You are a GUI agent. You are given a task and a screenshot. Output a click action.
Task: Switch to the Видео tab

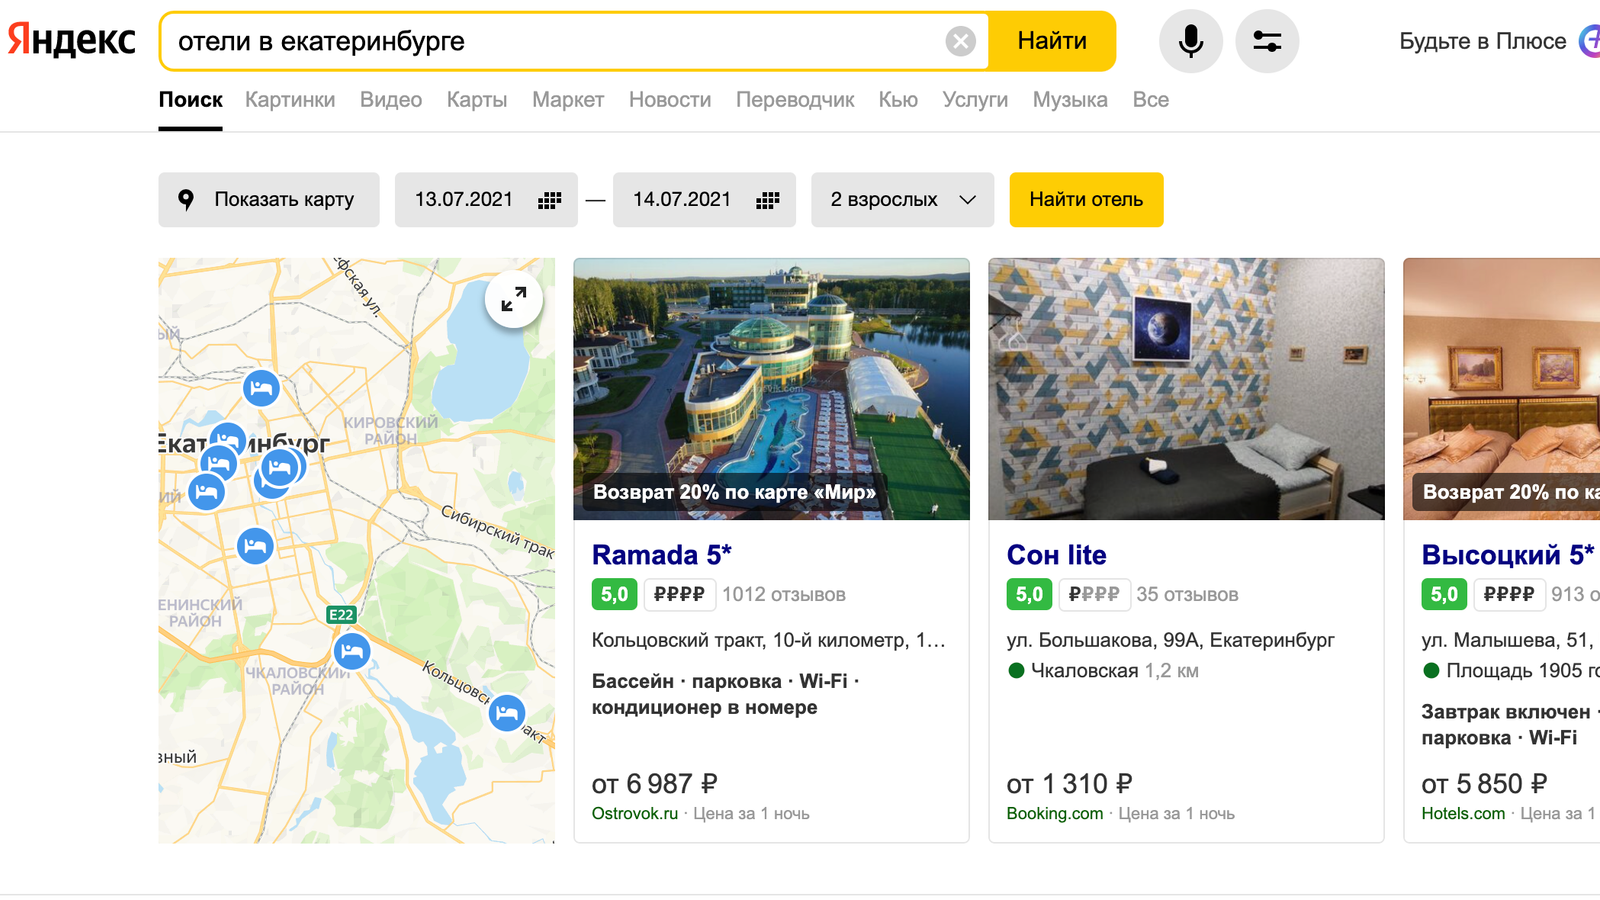click(391, 100)
